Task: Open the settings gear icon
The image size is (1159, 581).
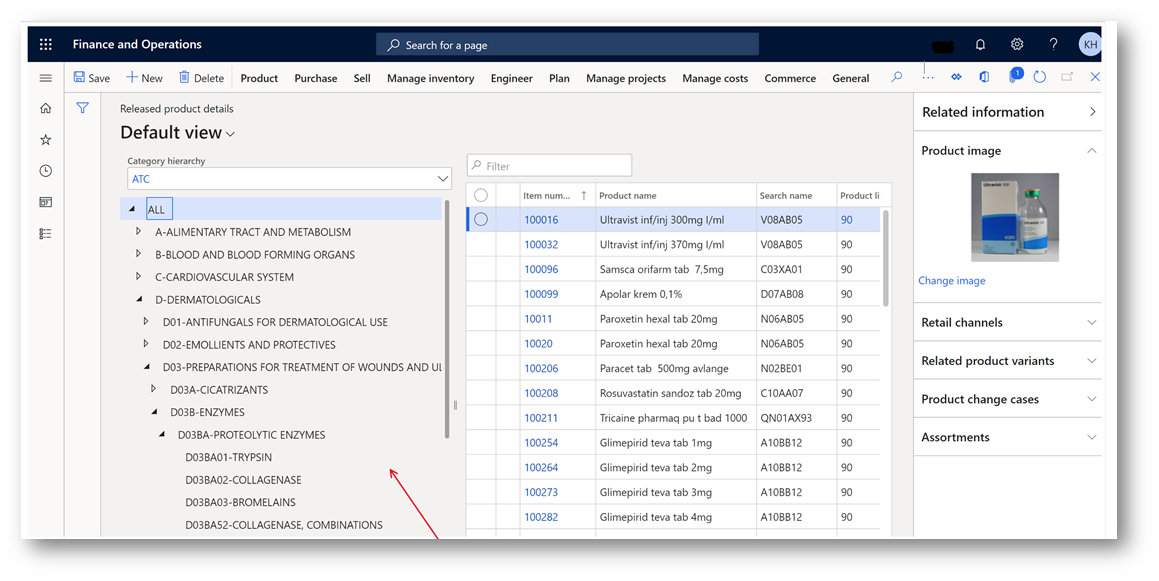Action: pyautogui.click(x=1017, y=45)
